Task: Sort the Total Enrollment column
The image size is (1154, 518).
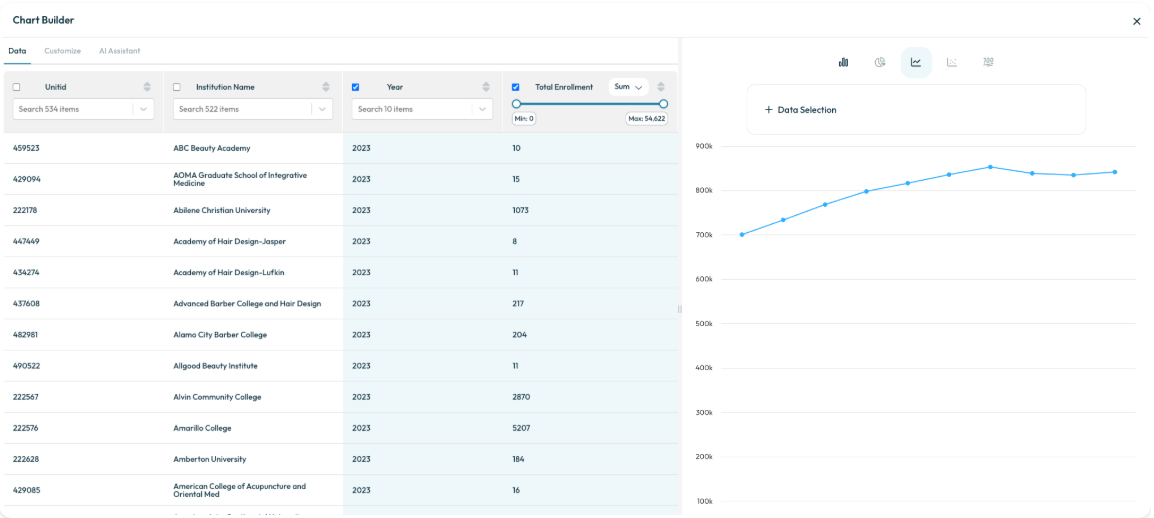Action: click(x=661, y=87)
